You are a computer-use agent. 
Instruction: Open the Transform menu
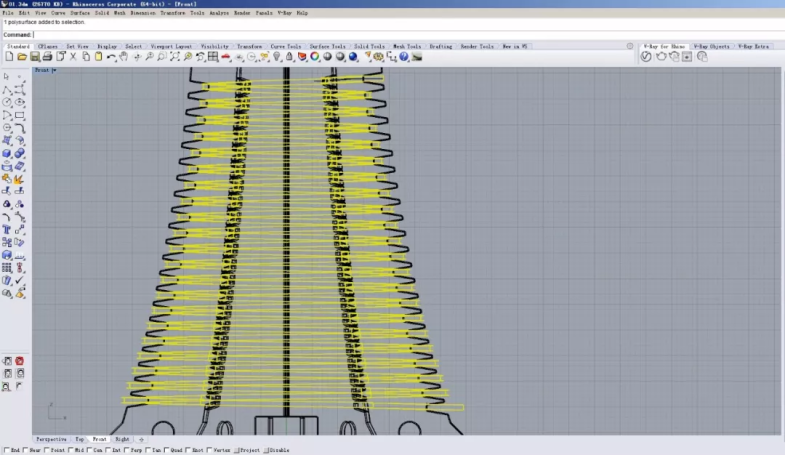[172, 13]
